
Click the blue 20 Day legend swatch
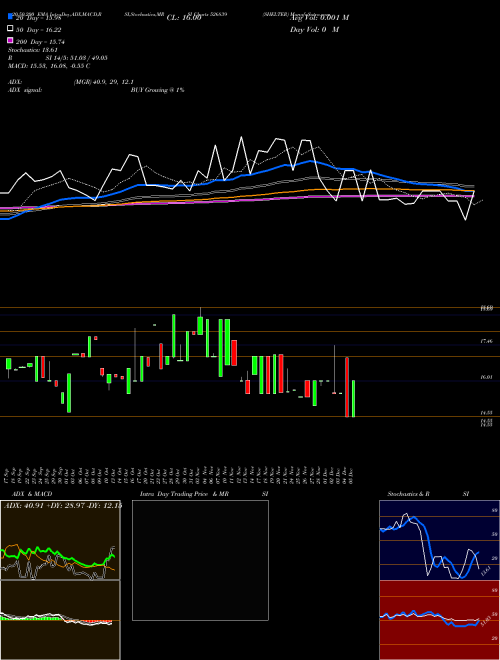coord(10,16)
